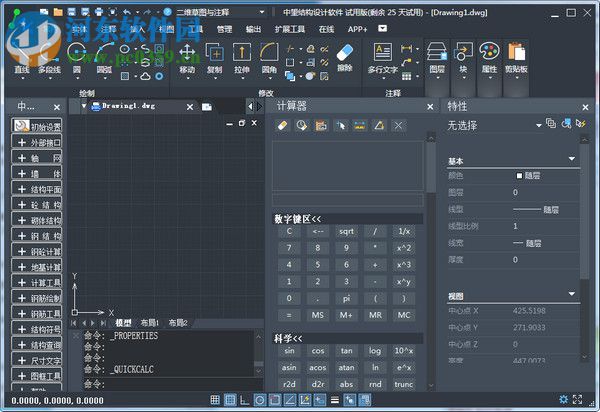
Task: Expand the 外部接口 item in left panel
Action: [37, 142]
